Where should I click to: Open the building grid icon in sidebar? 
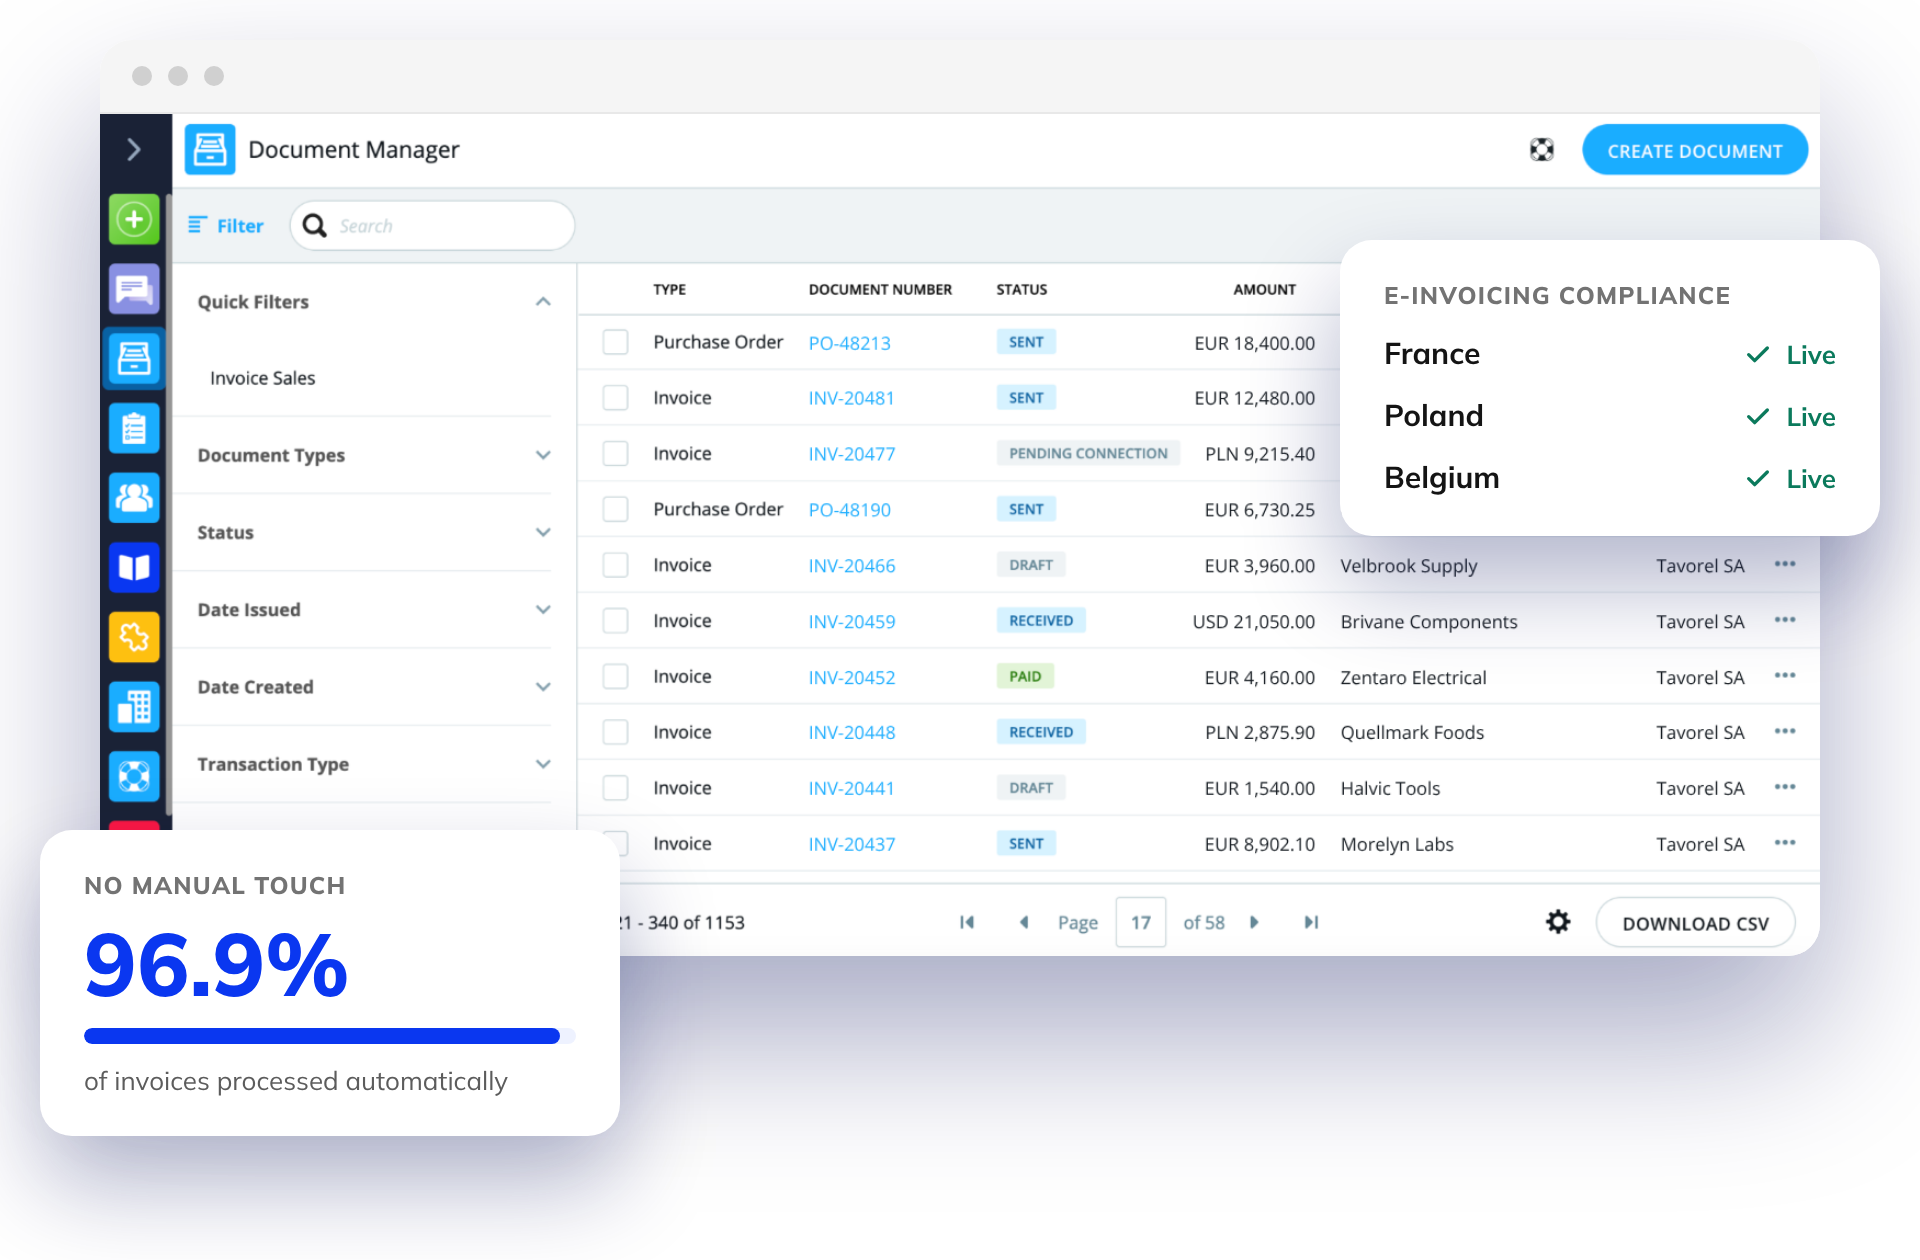coord(134,706)
